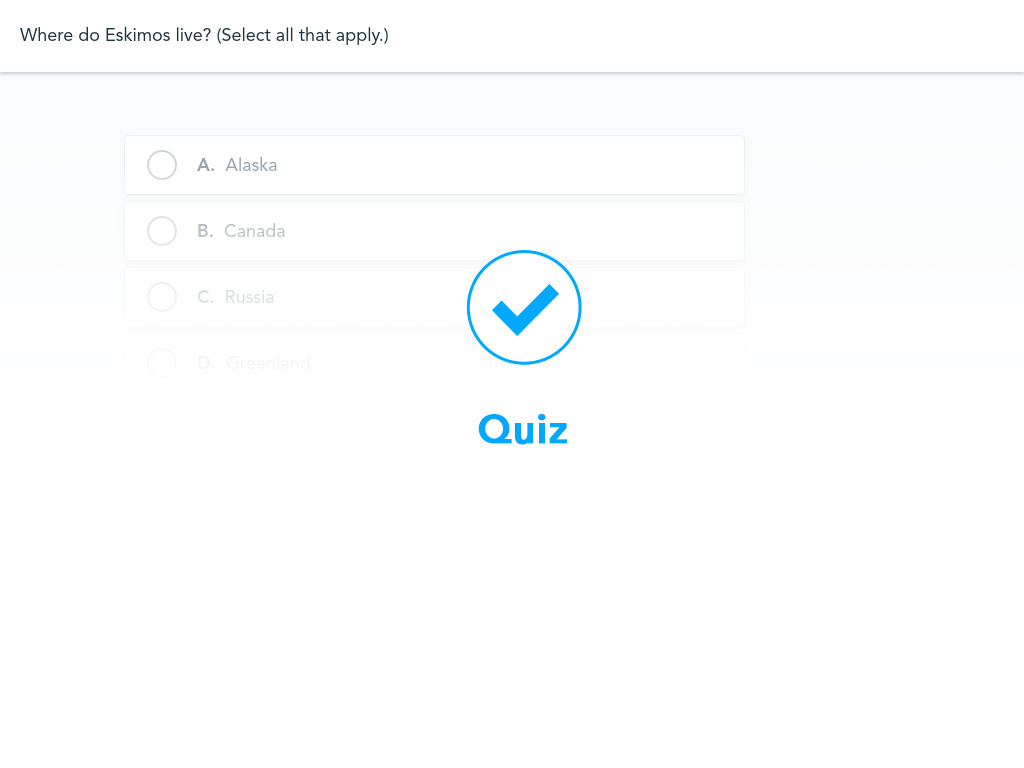Click the "(Select all that apply.)" hint text
The width and height of the screenshot is (1024, 768).
point(302,35)
